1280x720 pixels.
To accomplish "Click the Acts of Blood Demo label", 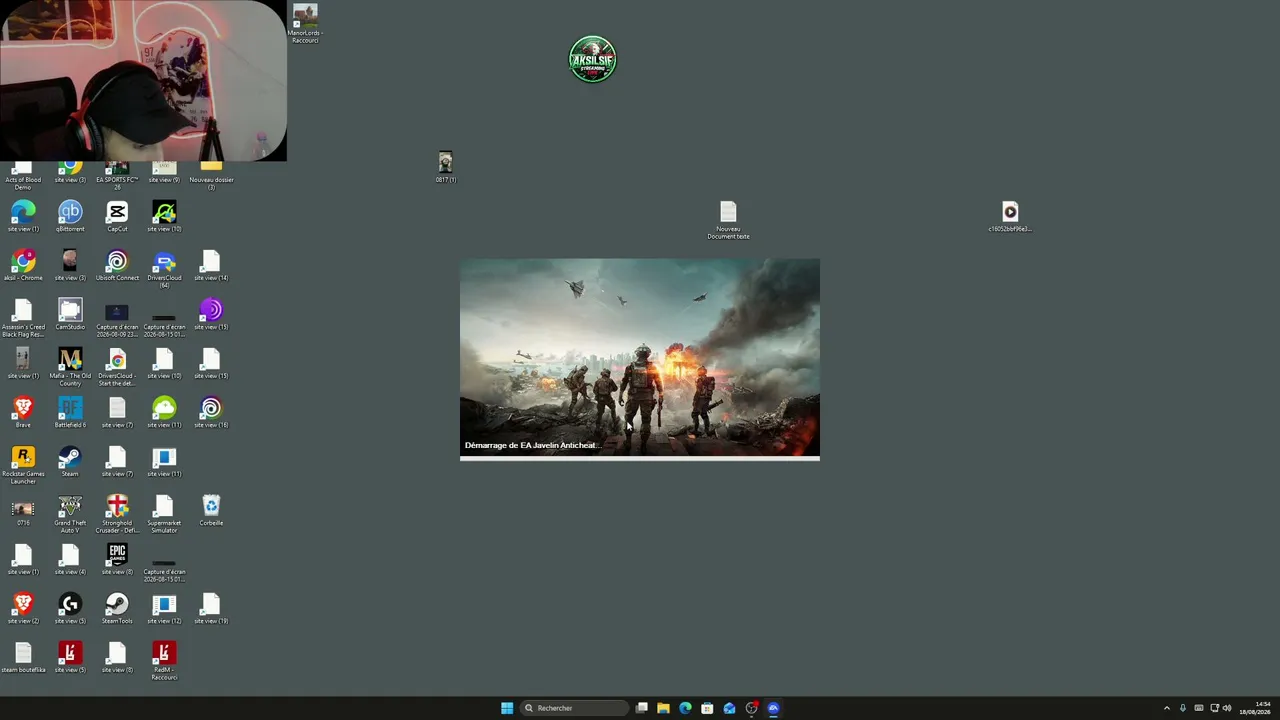I will pyautogui.click(x=23, y=183).
